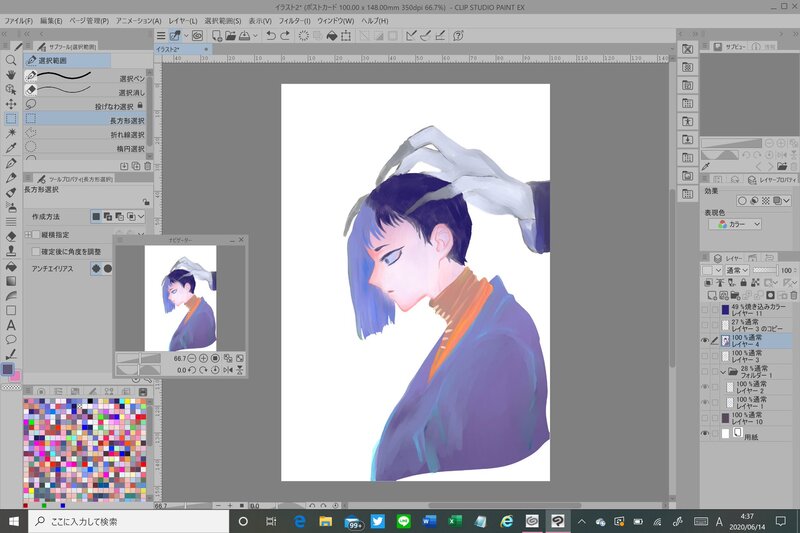Image resolution: width=800 pixels, height=533 pixels.
Task: Expand 作成方法 options dropdown arrow
Action: click(141, 217)
